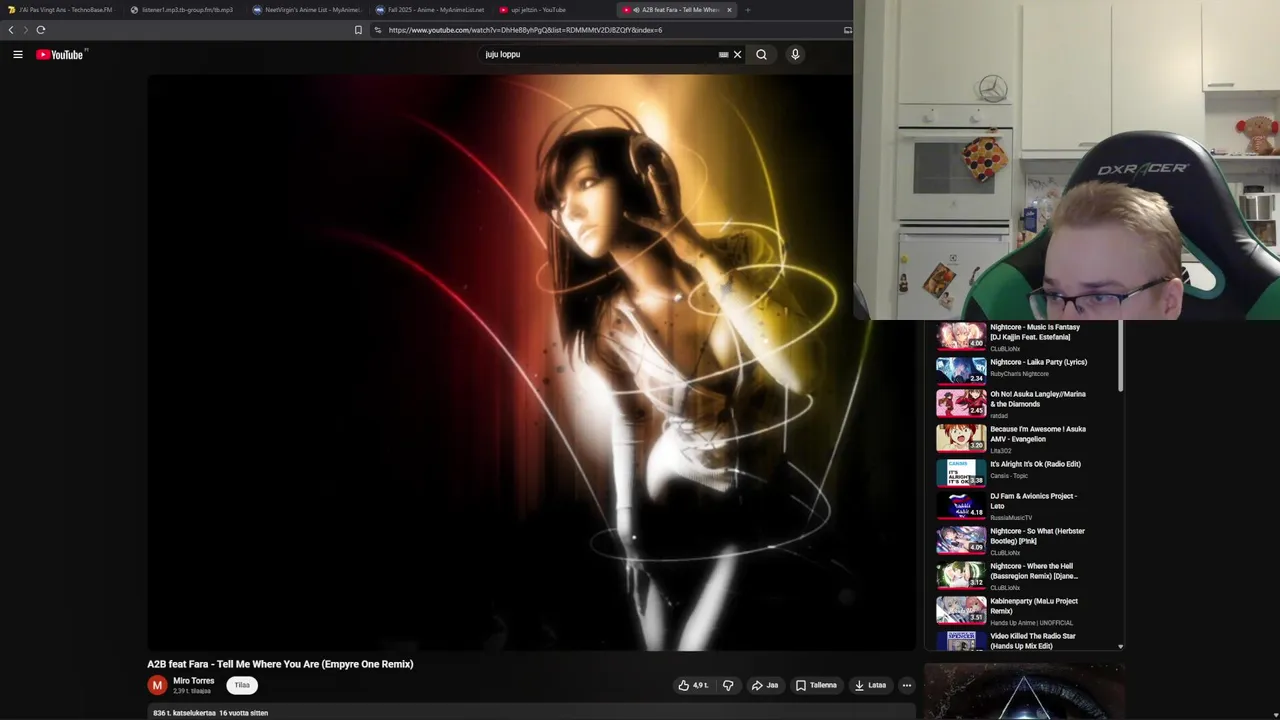Image resolution: width=1280 pixels, height=720 pixels.
Task: Close the A2B feat Fara tab
Action: (x=729, y=10)
